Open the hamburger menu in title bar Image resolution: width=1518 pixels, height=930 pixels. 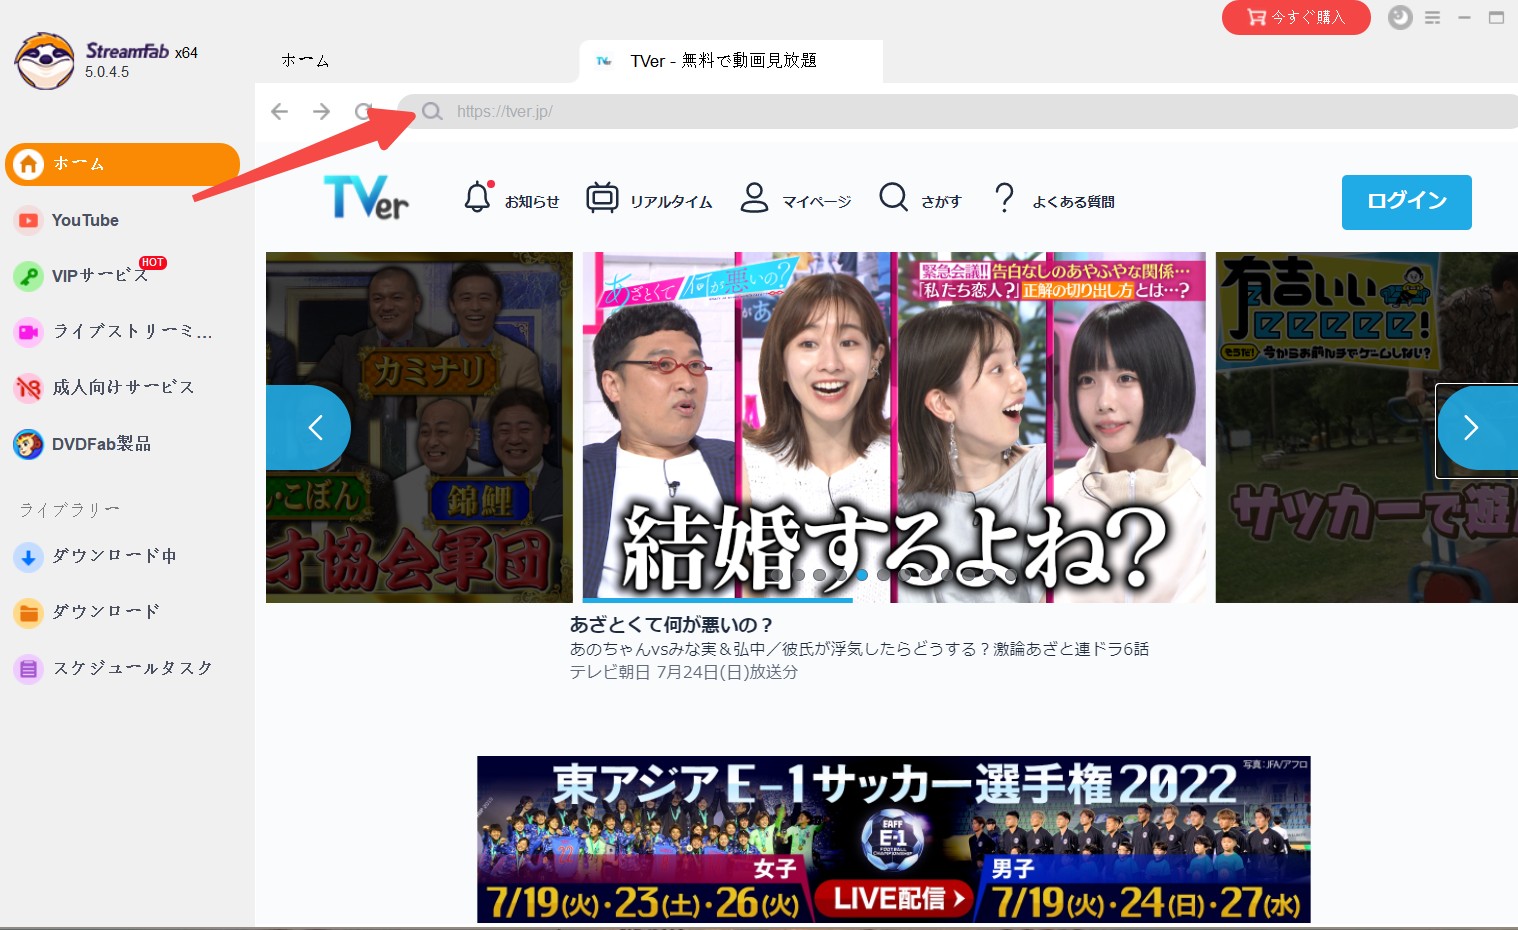click(x=1433, y=17)
